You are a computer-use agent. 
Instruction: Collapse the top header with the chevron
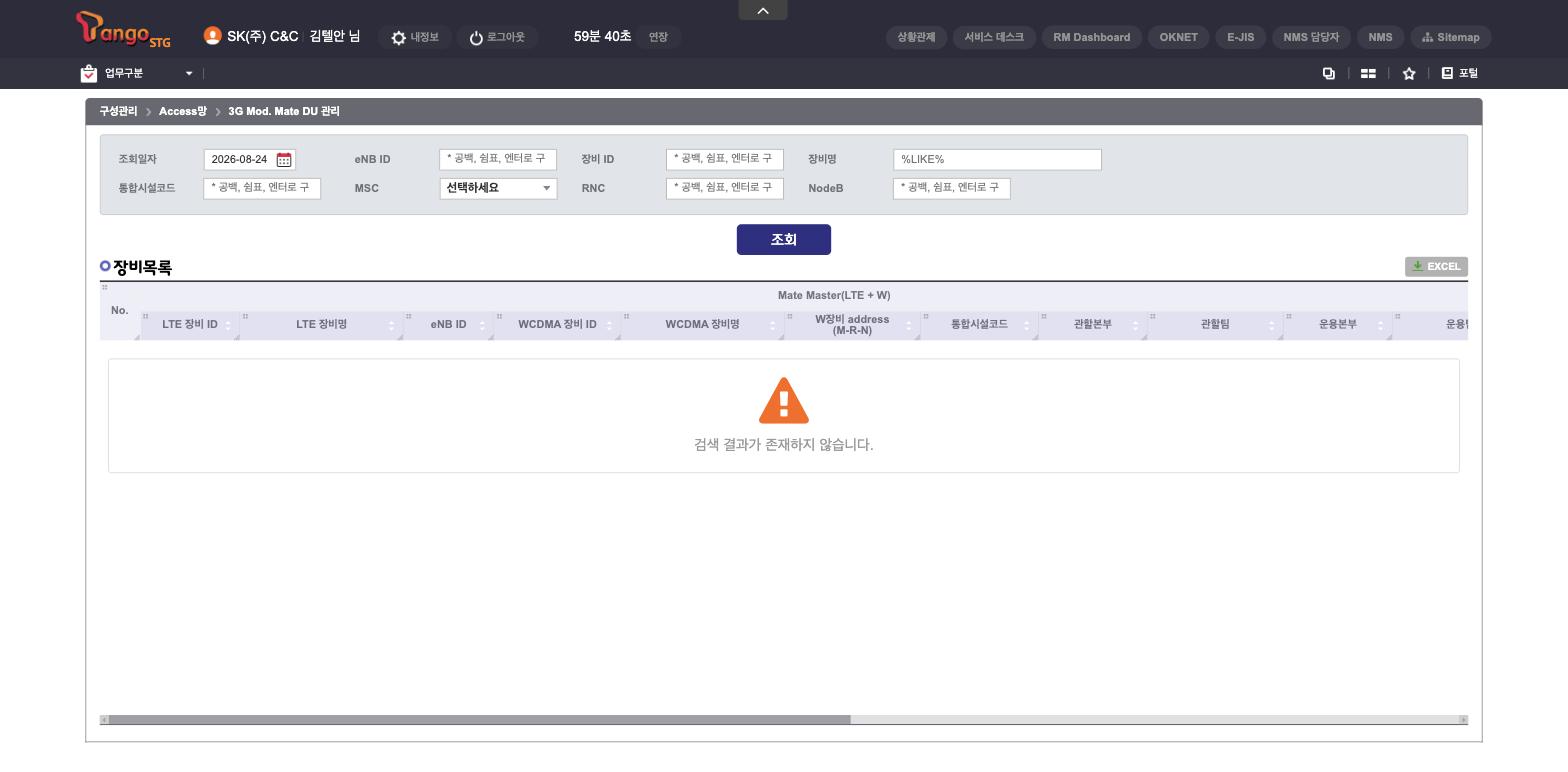(763, 10)
